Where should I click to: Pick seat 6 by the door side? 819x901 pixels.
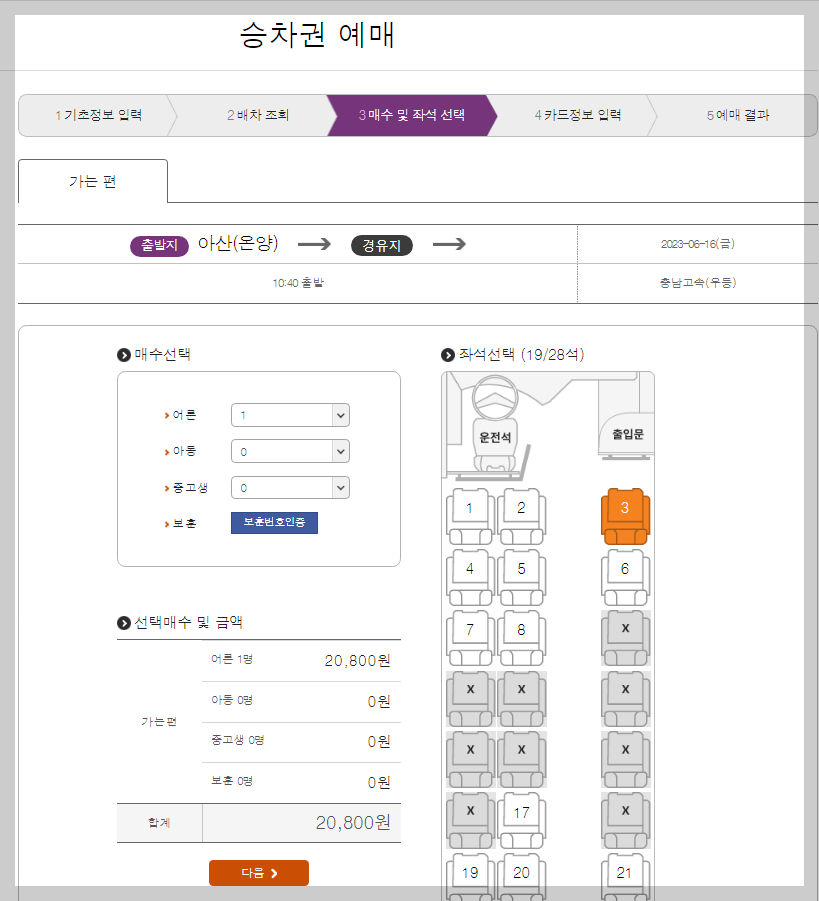coord(625,577)
